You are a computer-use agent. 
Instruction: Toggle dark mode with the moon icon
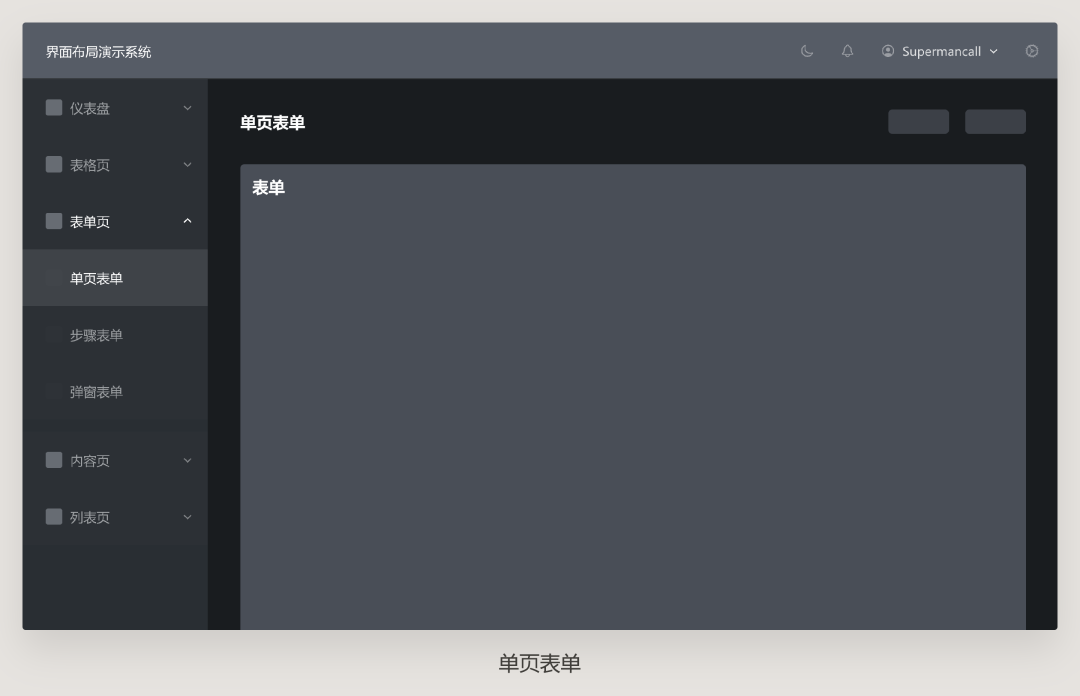[x=807, y=51]
